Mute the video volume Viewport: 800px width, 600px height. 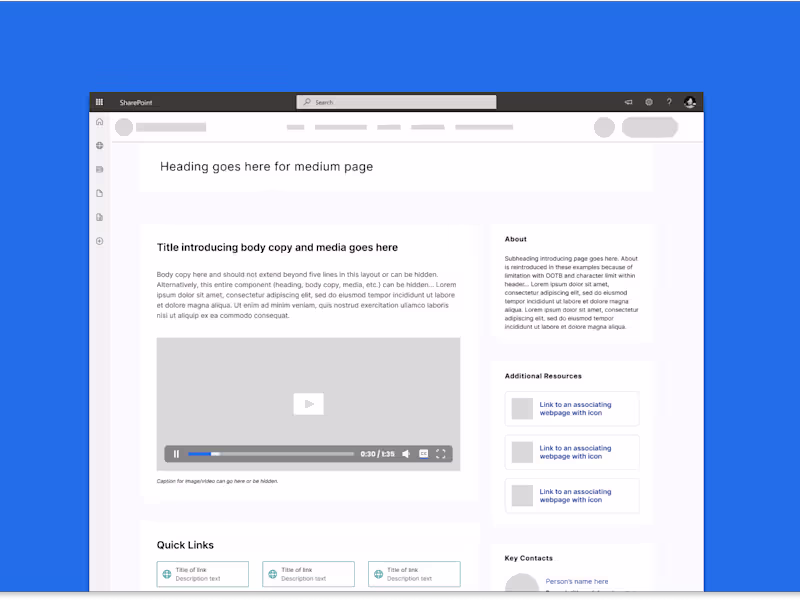tap(405, 454)
